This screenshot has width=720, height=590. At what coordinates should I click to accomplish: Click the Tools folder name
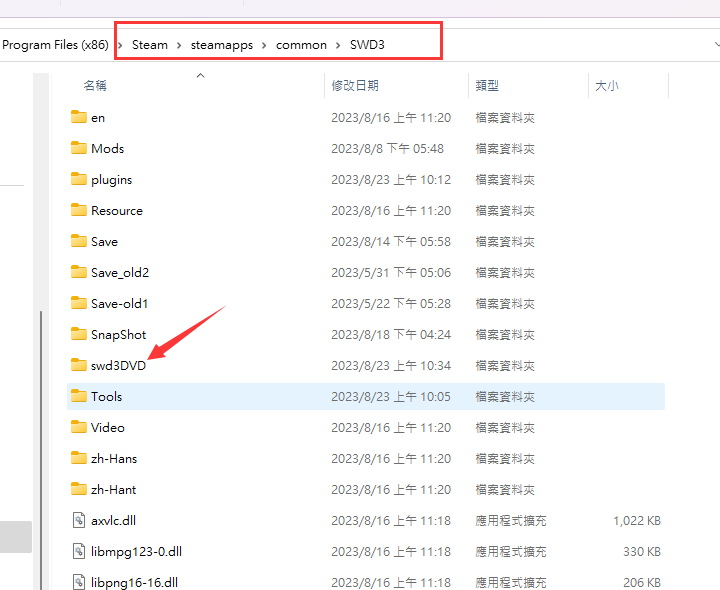107,397
